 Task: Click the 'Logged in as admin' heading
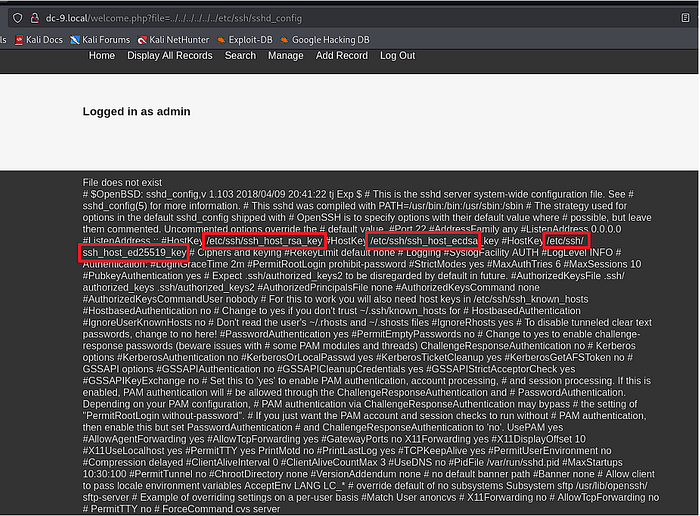(137, 111)
